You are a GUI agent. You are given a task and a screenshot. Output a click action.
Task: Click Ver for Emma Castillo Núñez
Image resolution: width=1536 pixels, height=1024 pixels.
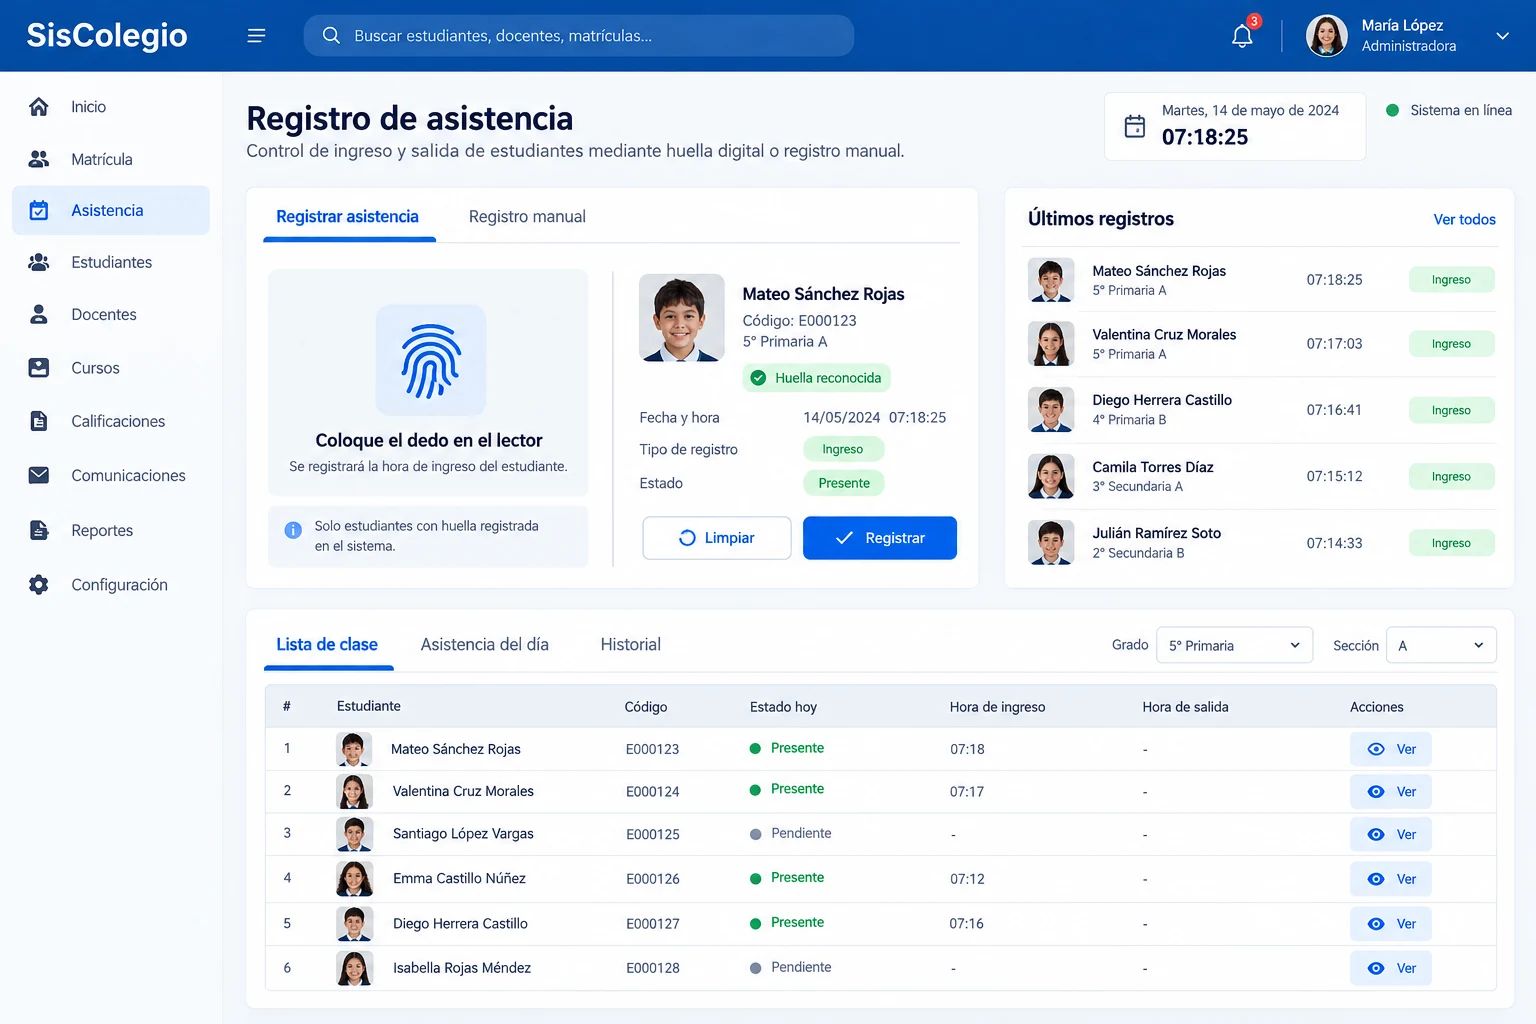[1391, 879]
